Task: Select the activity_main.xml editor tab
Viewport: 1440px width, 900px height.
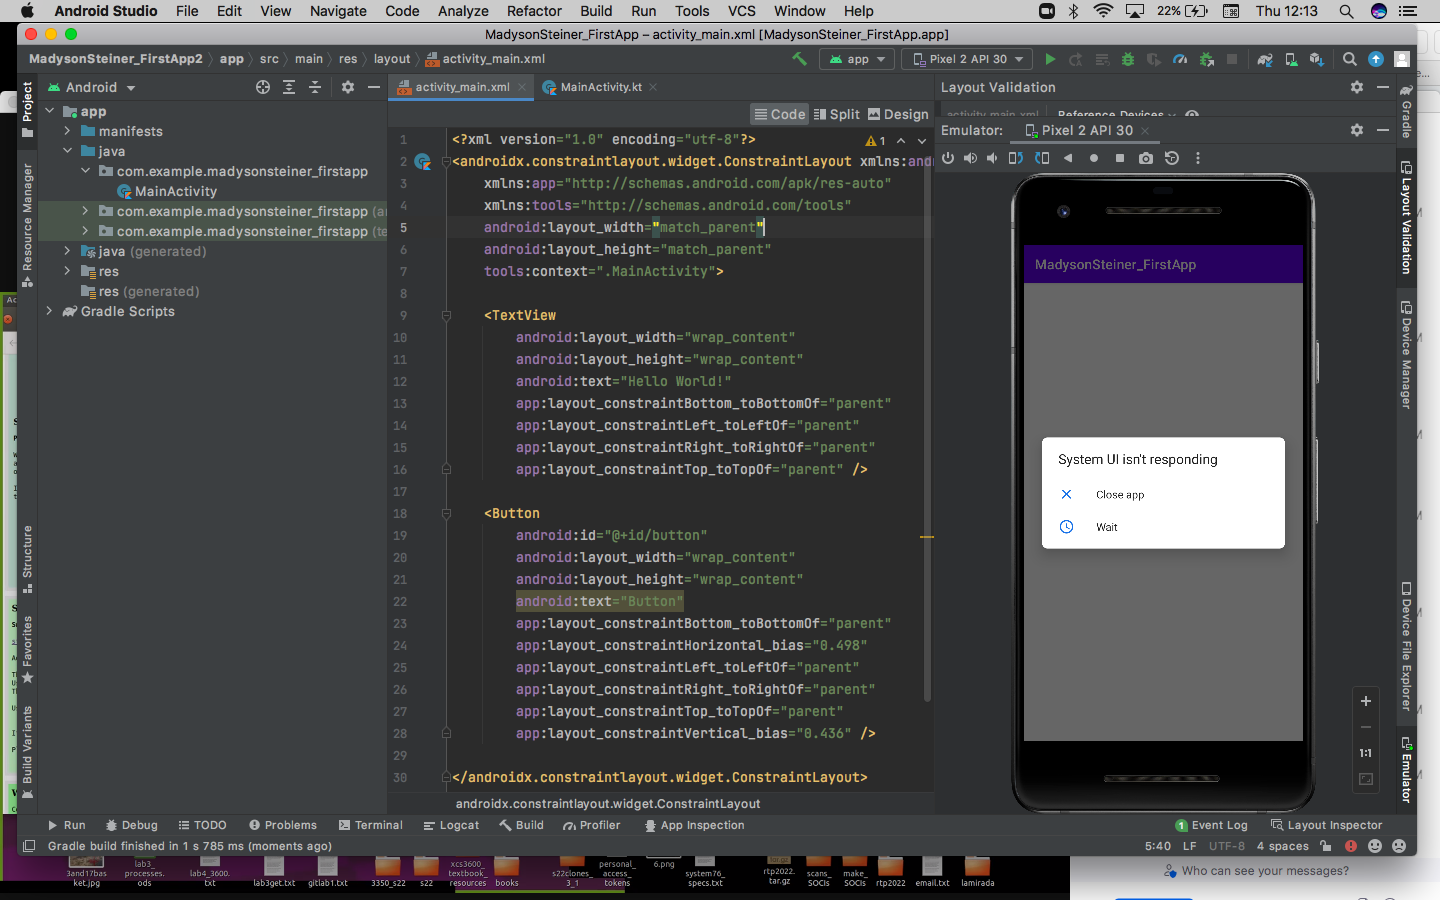Action: tap(462, 87)
